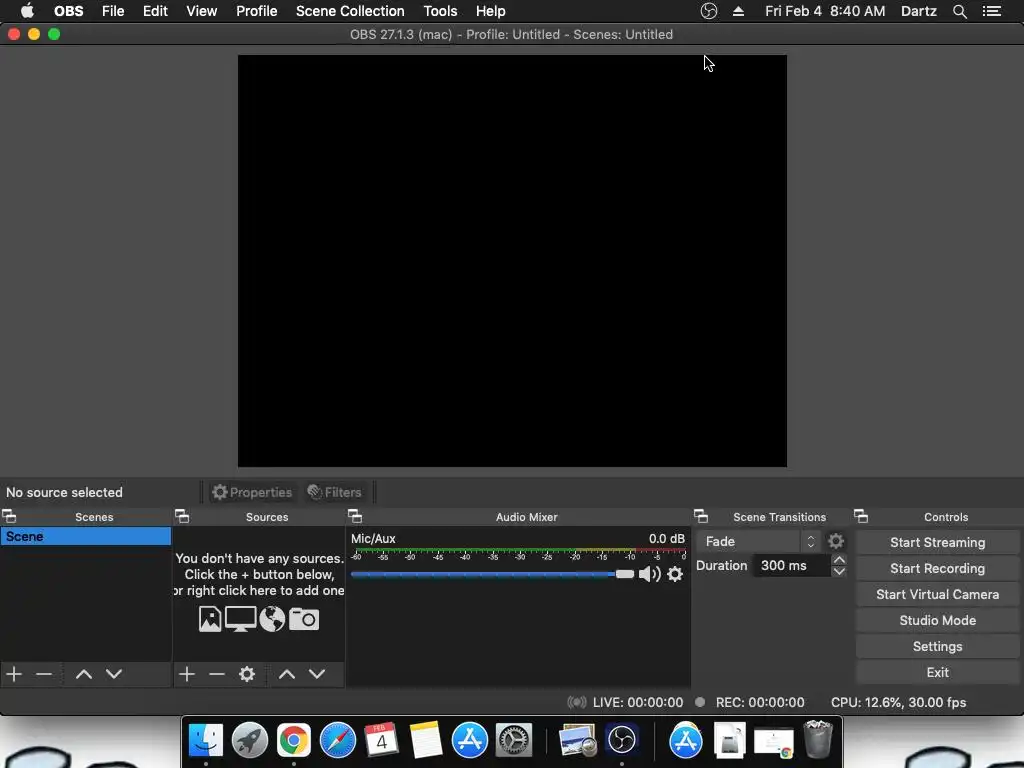Enable Studio Mode
The height and width of the screenshot is (768, 1024).
[x=938, y=620]
